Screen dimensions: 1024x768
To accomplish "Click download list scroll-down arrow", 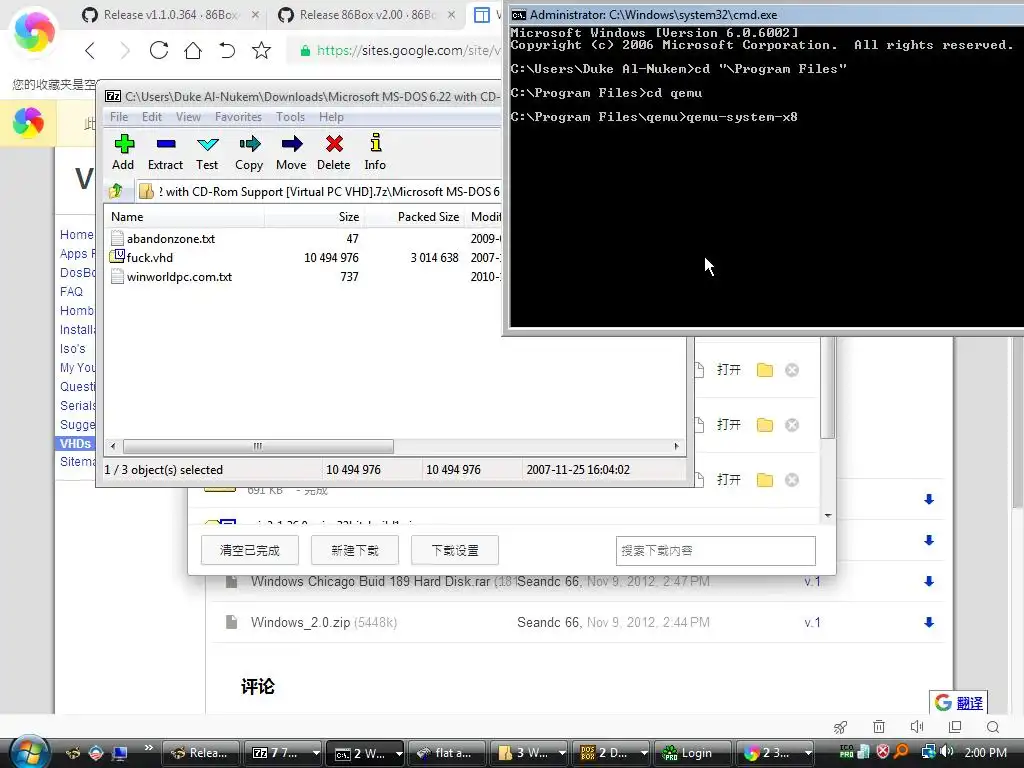I will (x=828, y=515).
